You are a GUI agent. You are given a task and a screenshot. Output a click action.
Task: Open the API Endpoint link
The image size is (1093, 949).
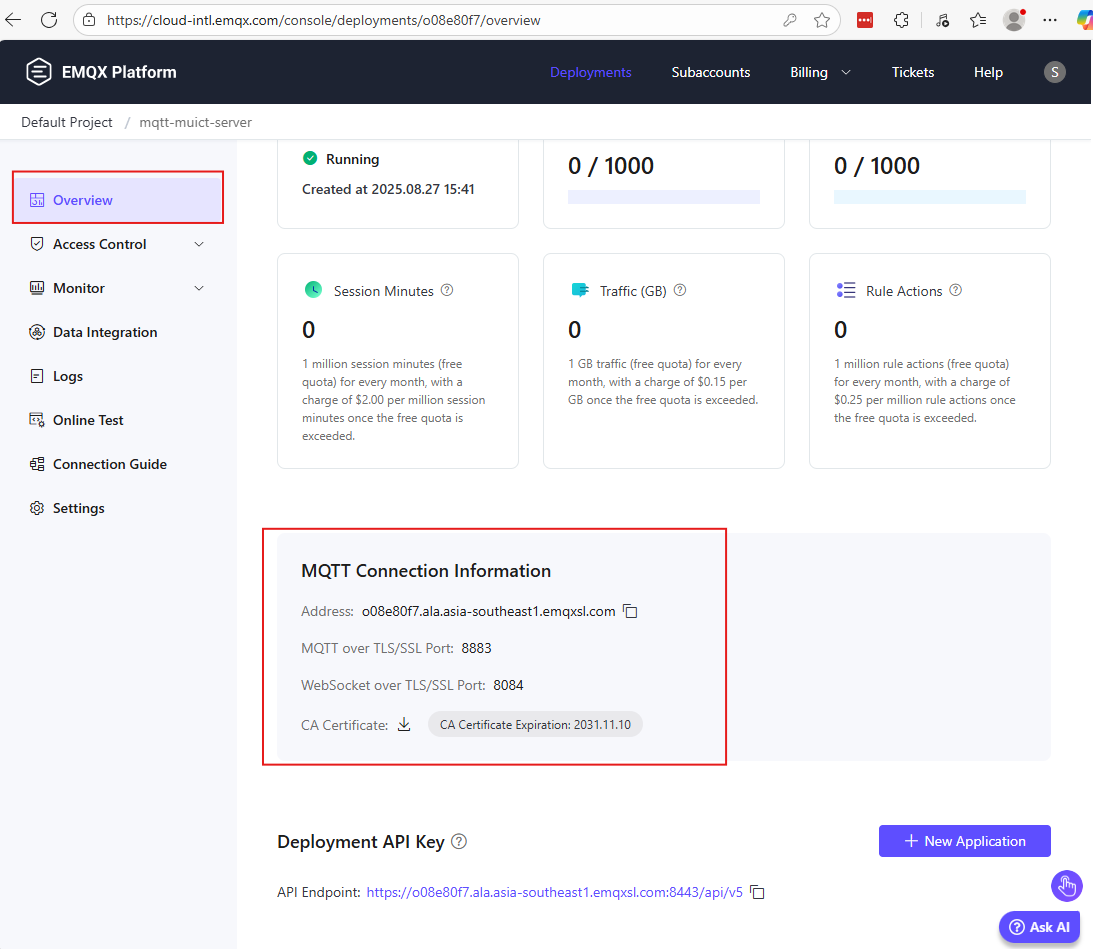click(x=554, y=892)
